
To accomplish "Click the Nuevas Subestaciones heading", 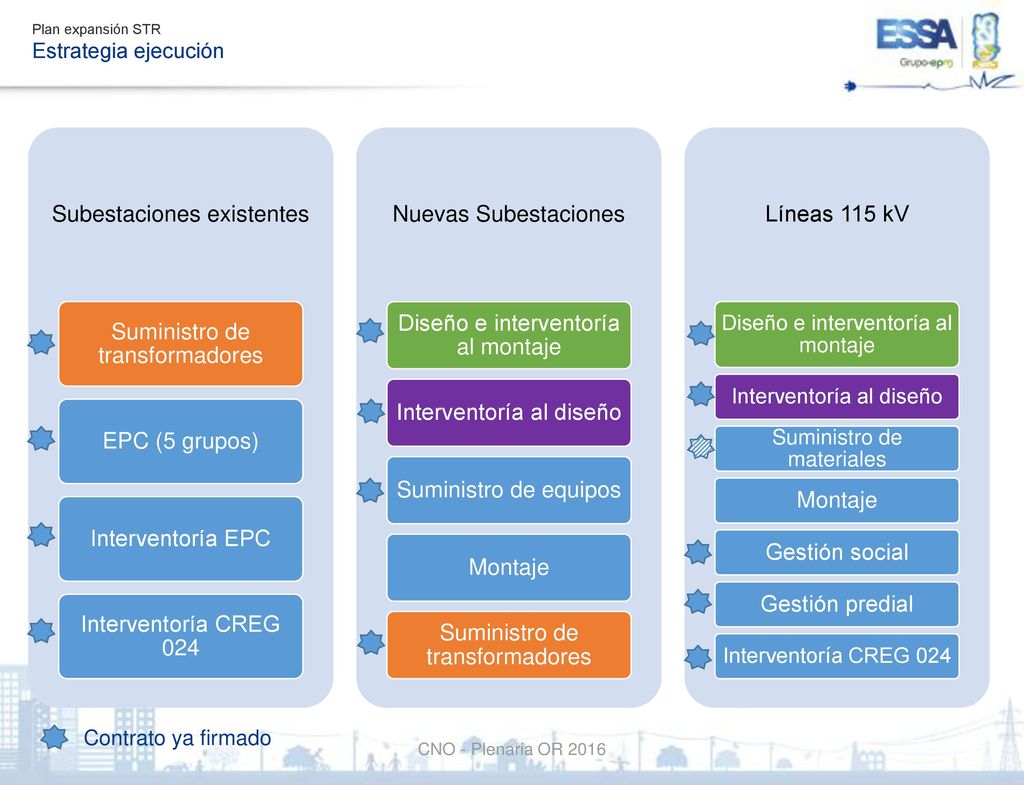I will [x=508, y=214].
